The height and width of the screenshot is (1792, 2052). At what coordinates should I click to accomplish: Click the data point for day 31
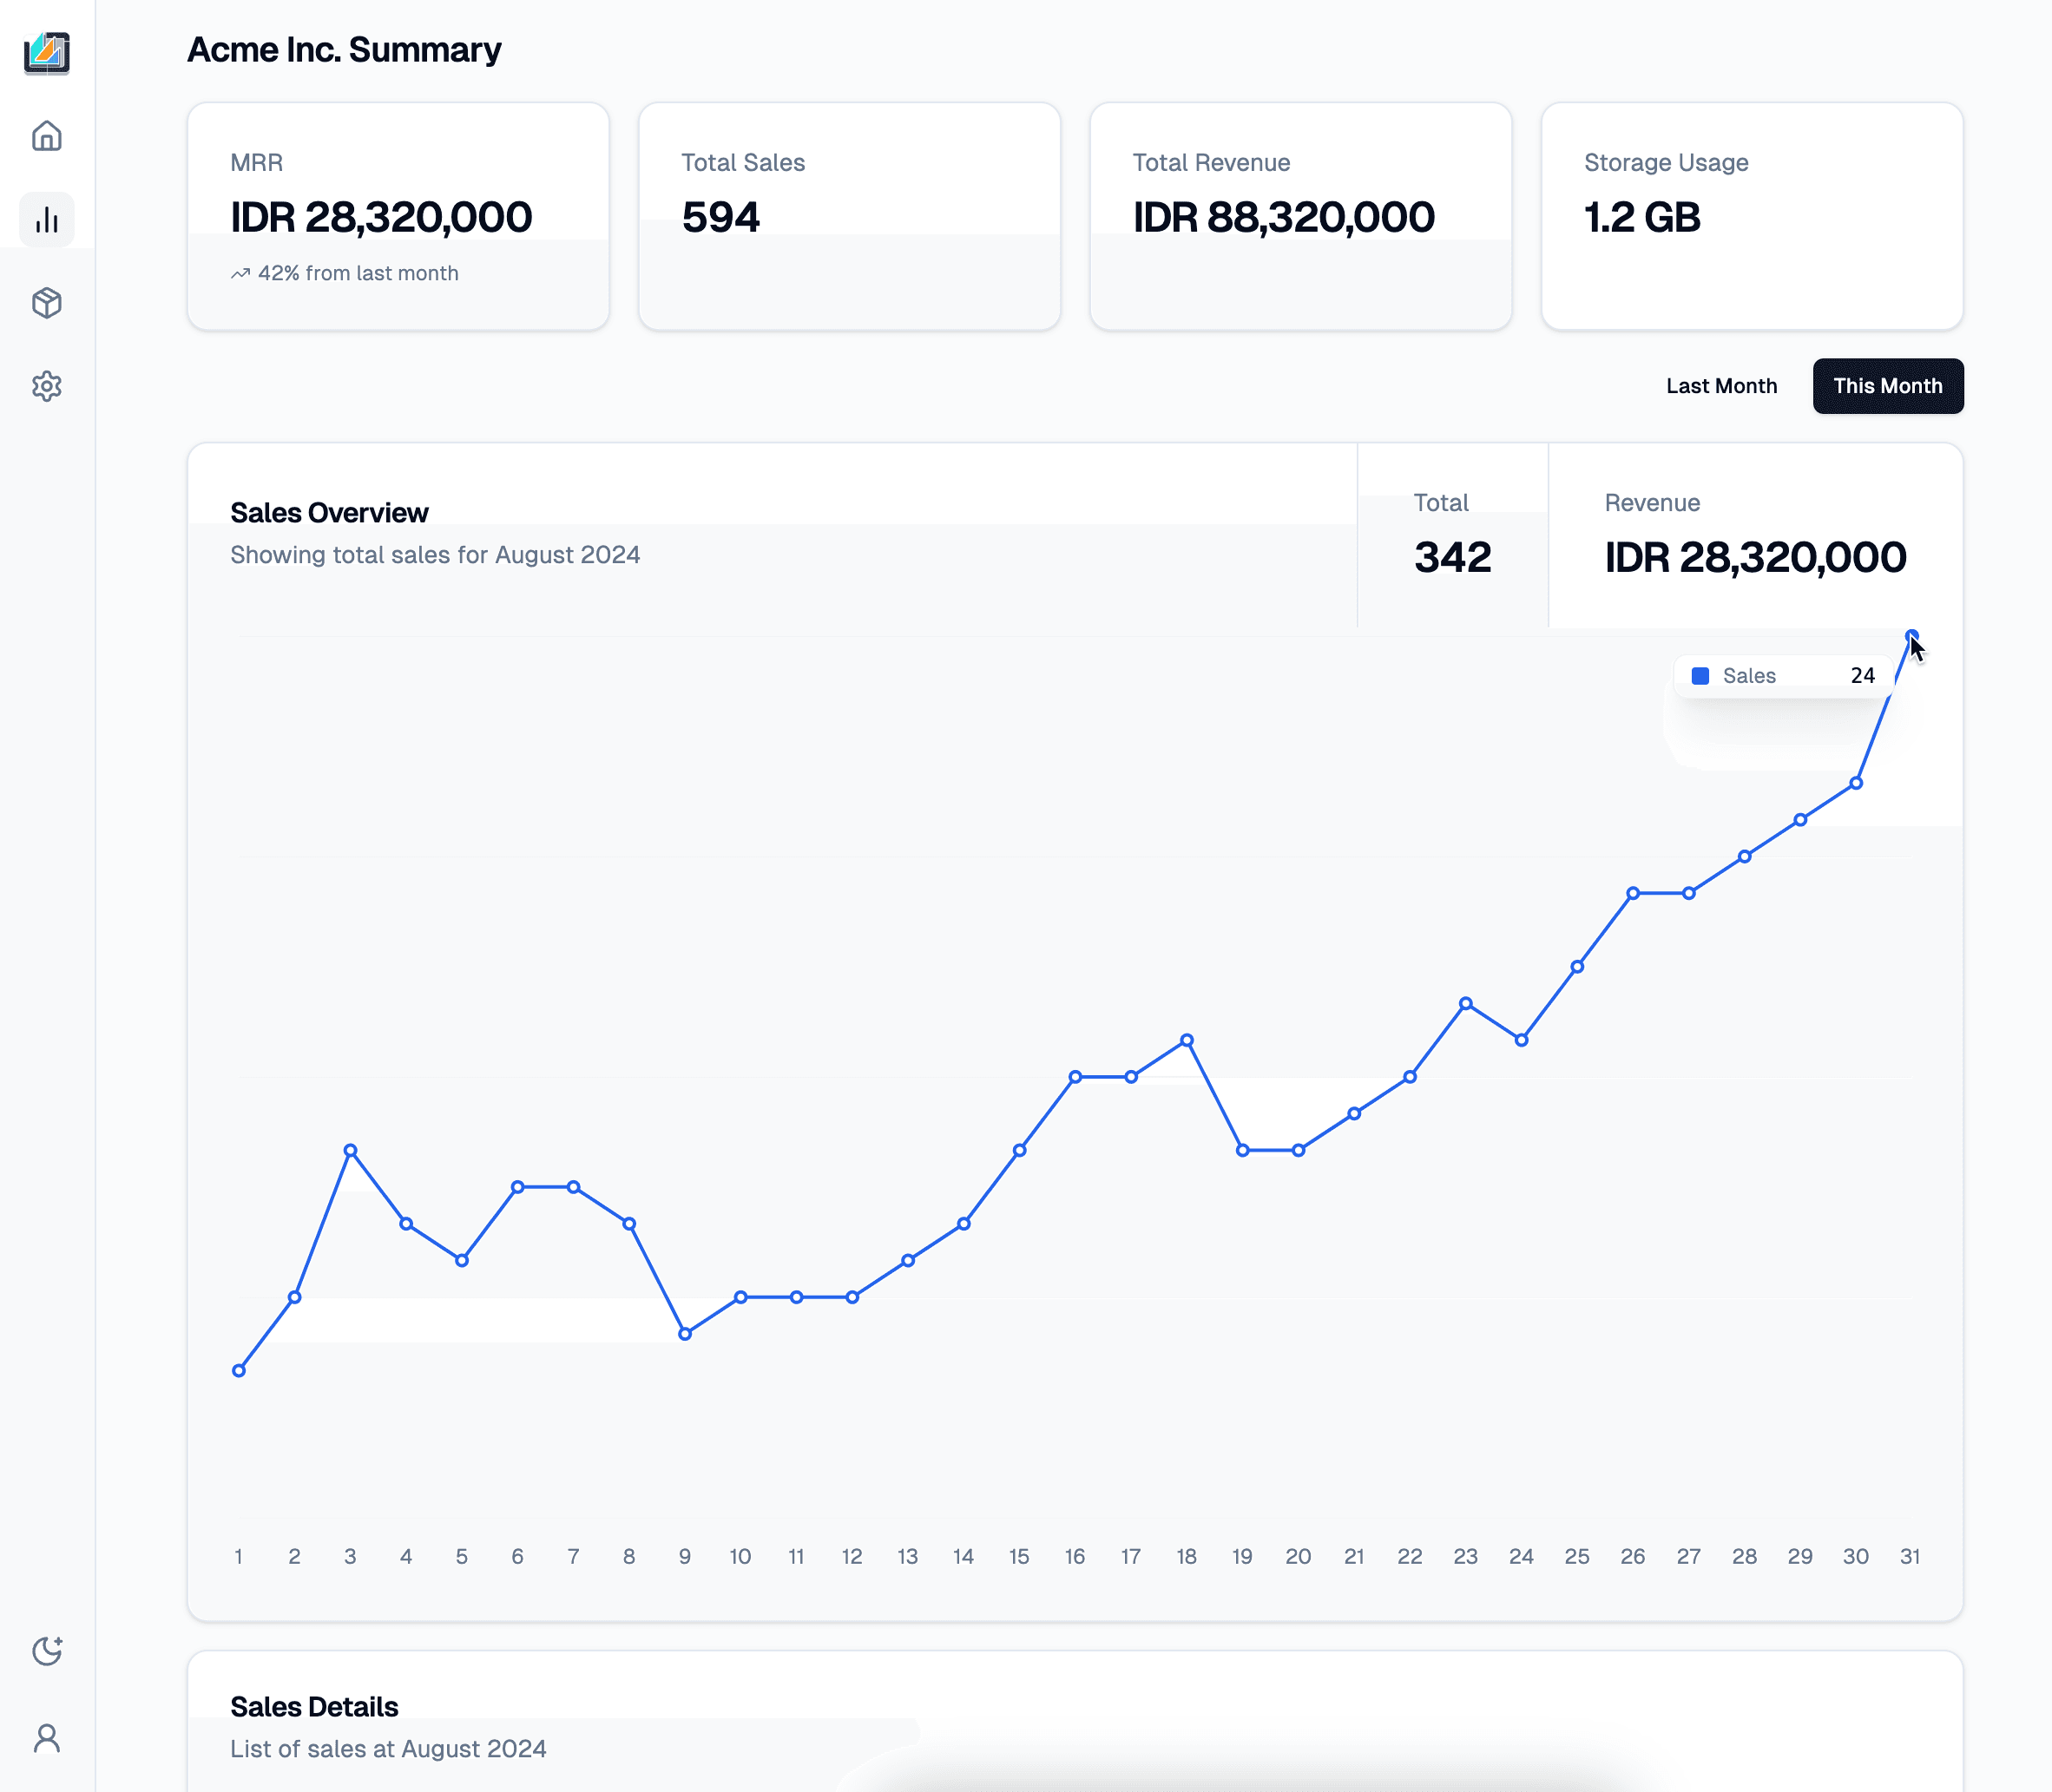1912,636
